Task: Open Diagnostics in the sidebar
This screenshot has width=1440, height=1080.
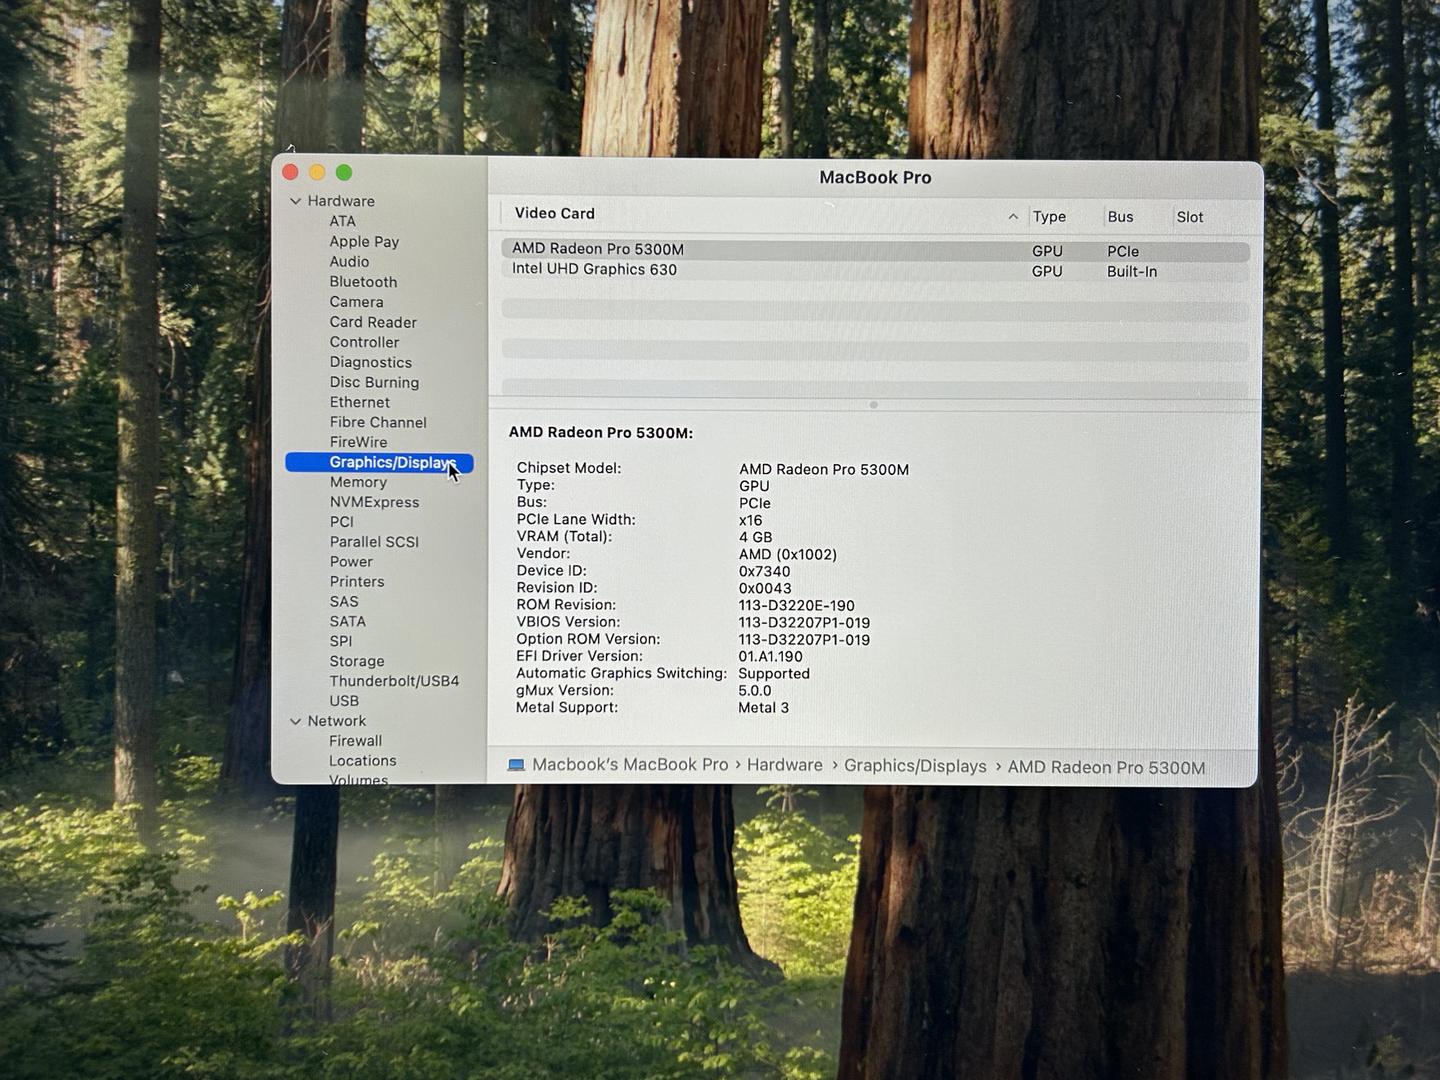Action: [370, 362]
